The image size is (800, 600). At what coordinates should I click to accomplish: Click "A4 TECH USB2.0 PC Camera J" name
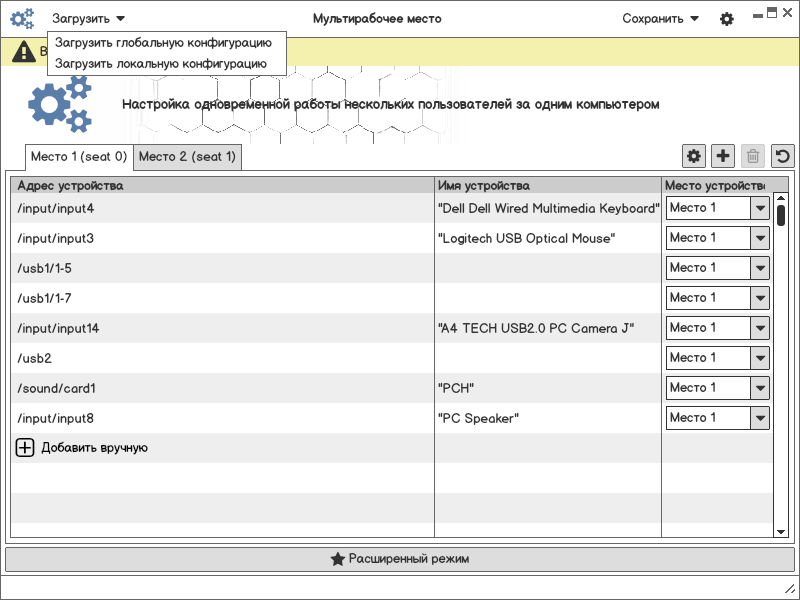point(536,328)
